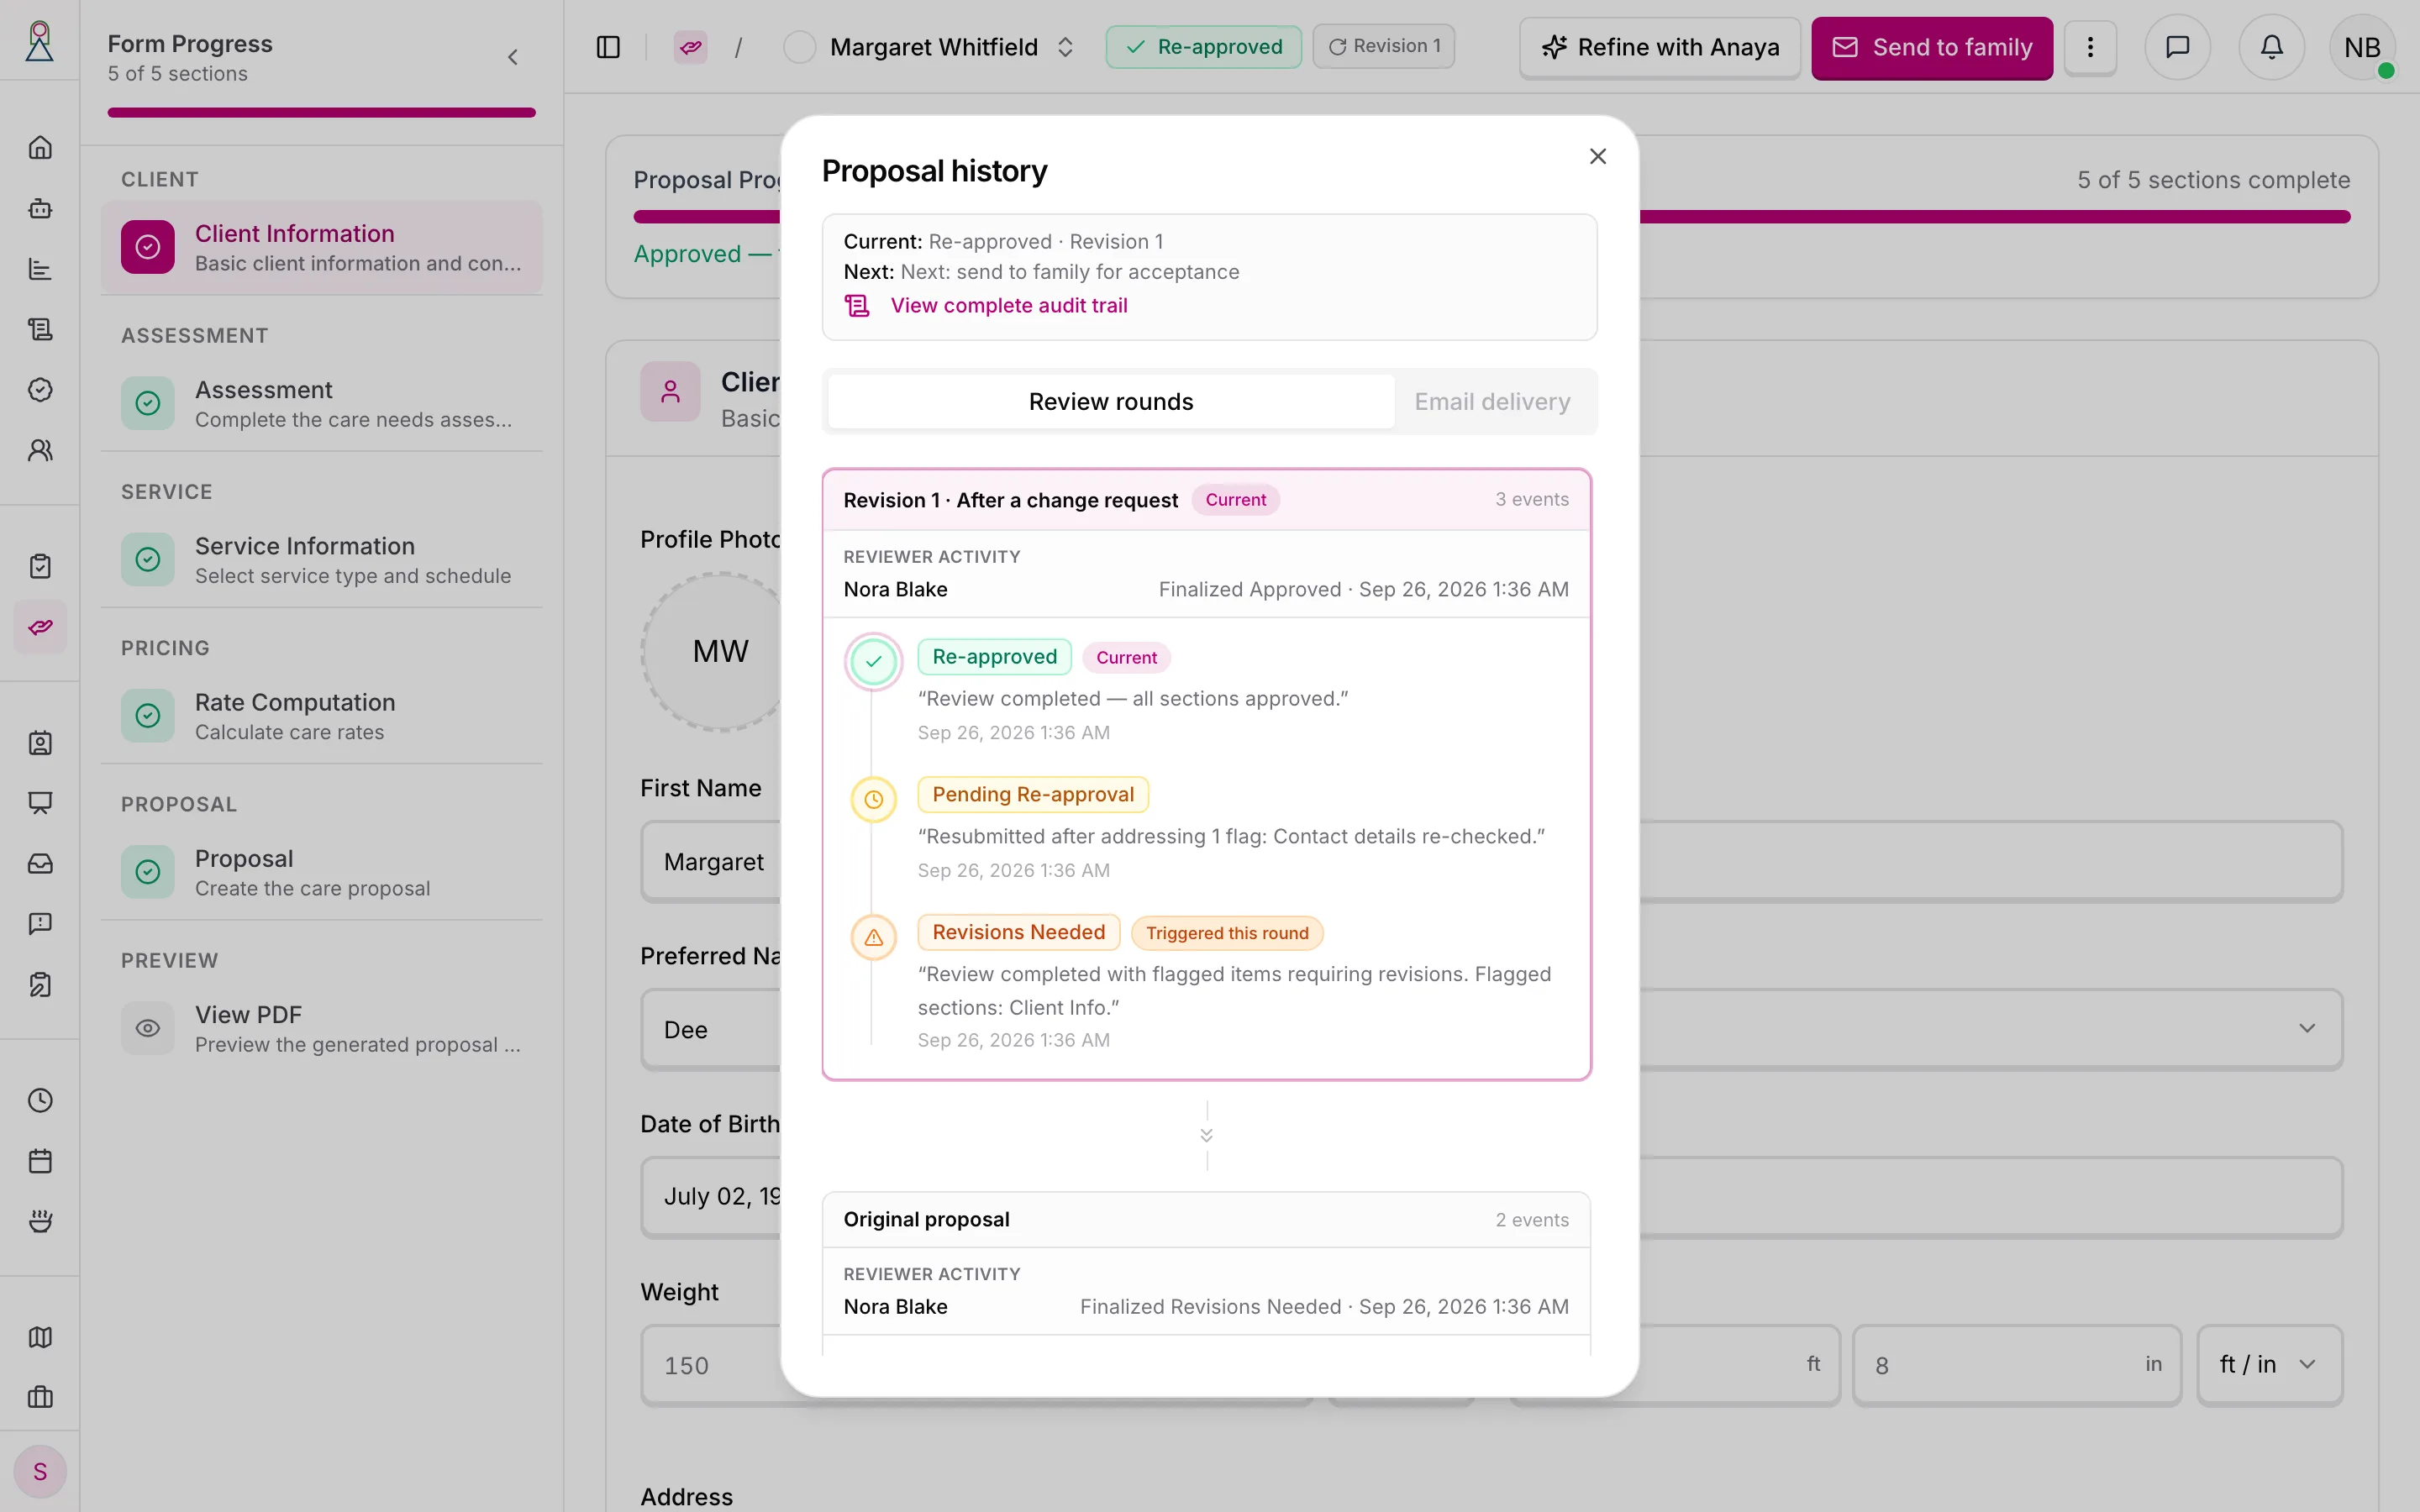The image size is (2420, 1512).
Task: Click the home icon in left sidebar
Action: click(40, 148)
